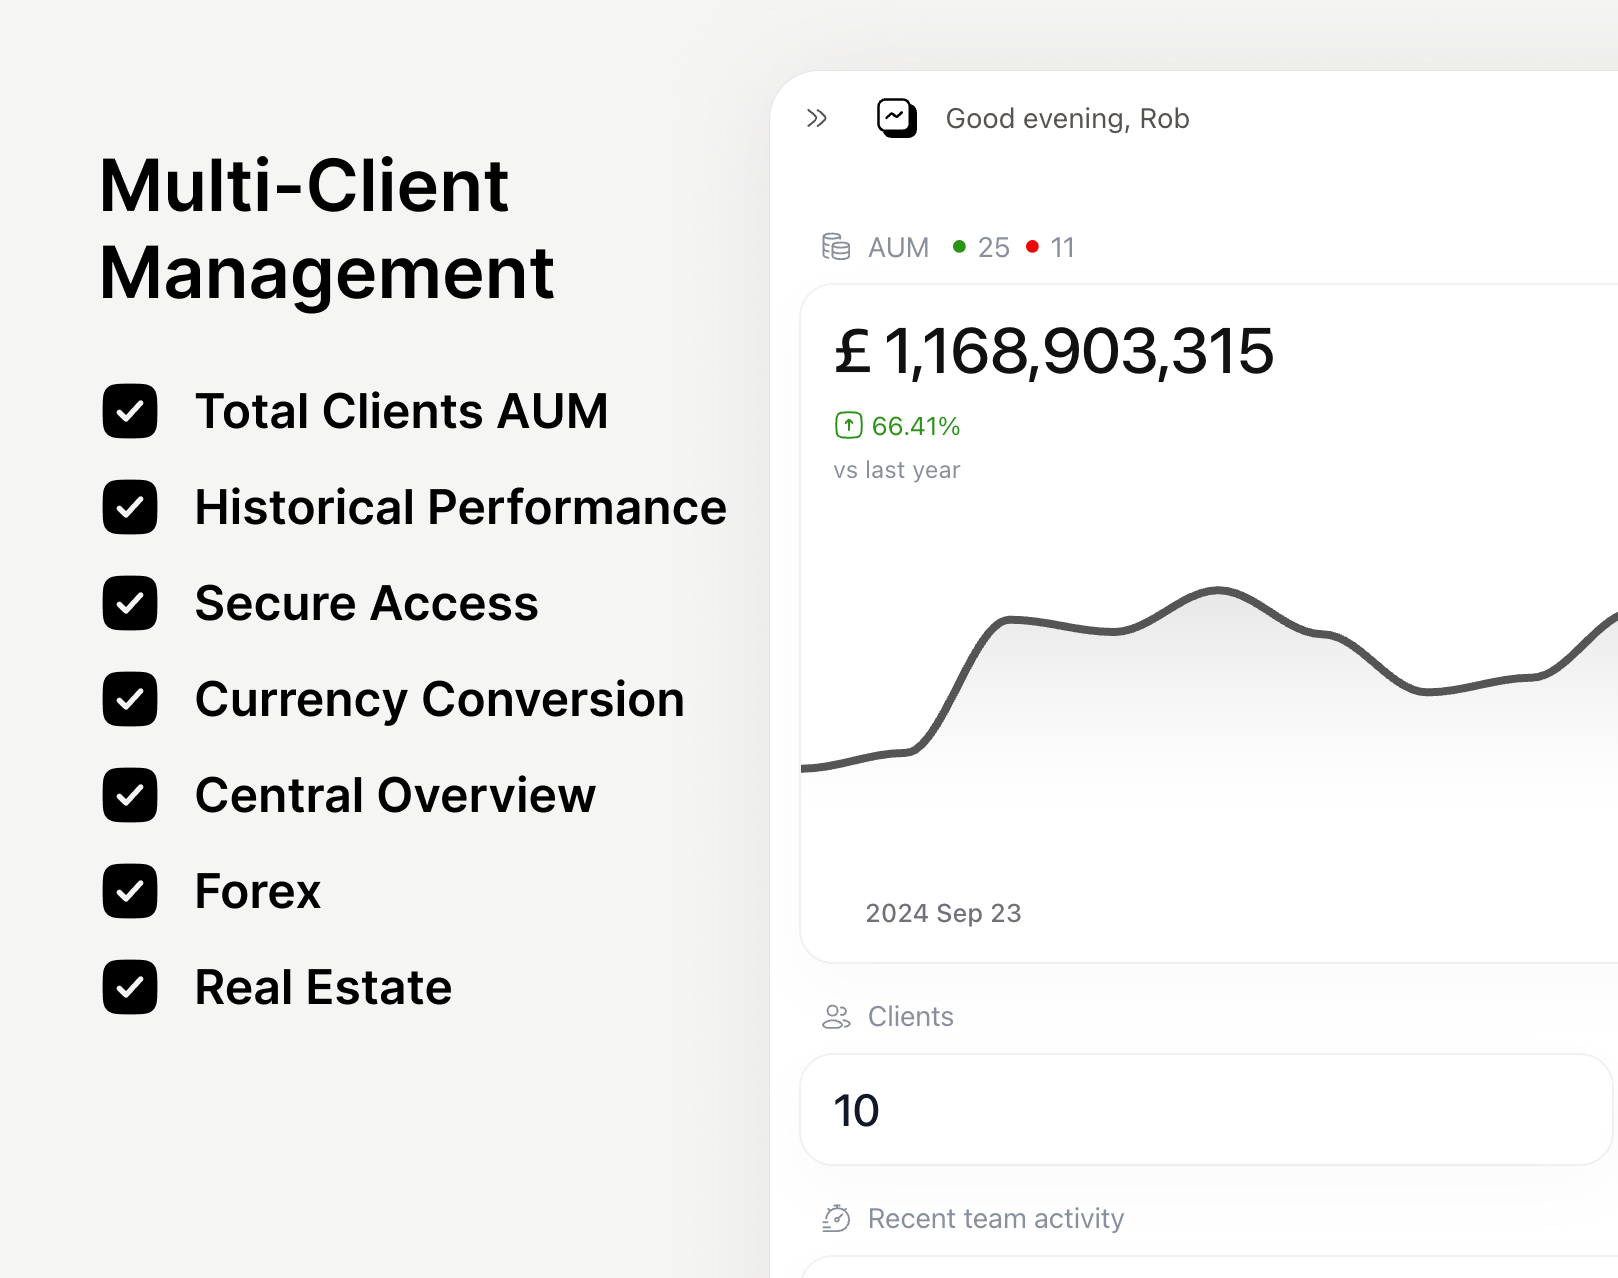The width and height of the screenshot is (1618, 1278).
Task: Click the Recent team activity clock icon
Action: (x=836, y=1218)
